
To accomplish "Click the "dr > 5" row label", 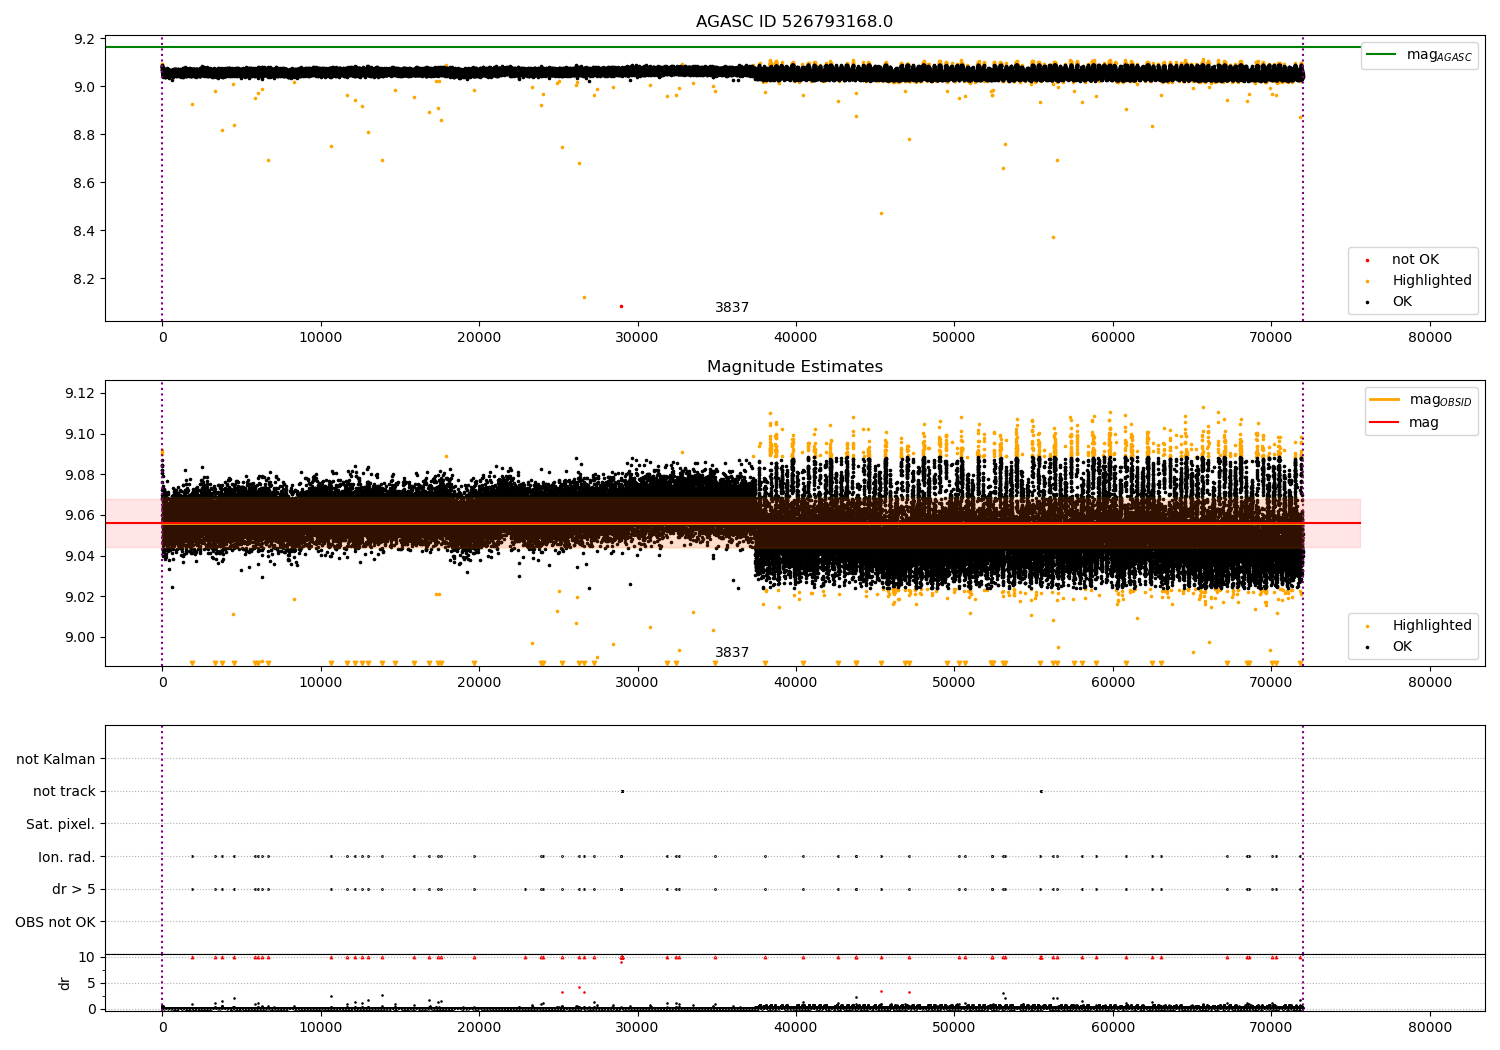I will click(74, 890).
